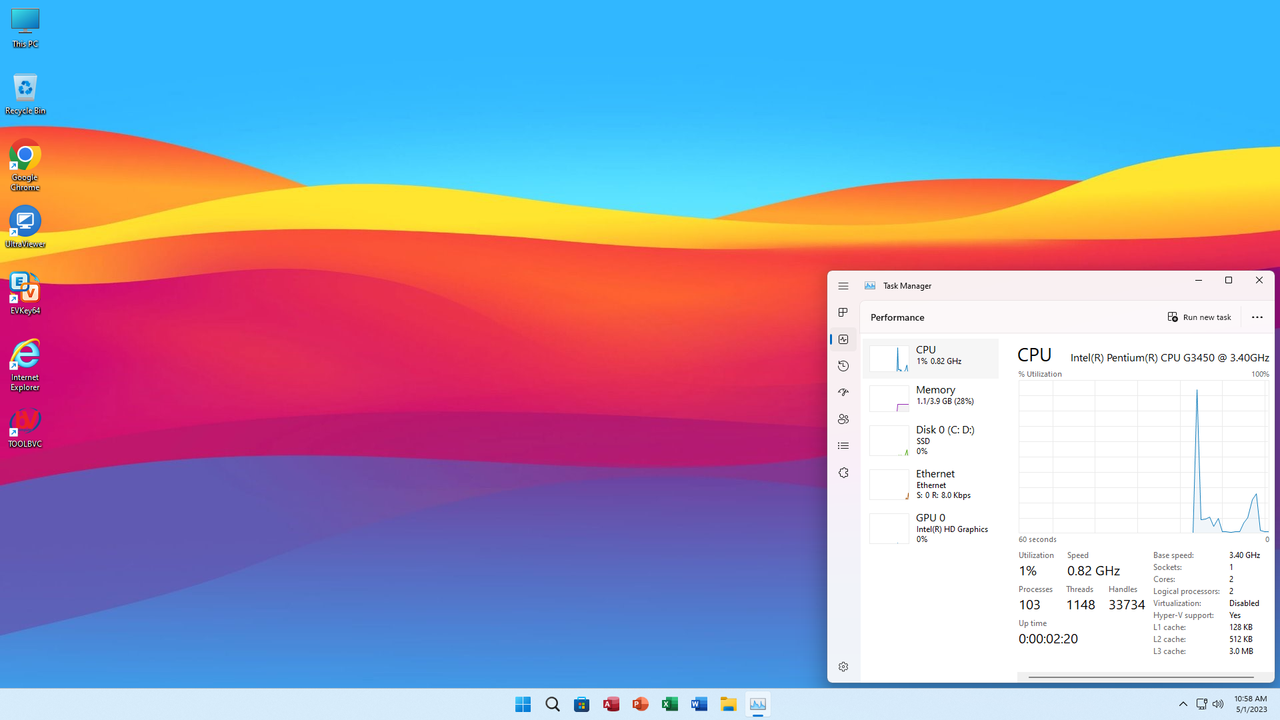
Task: Select TOOLBVC desktop shortcut
Action: coord(25,427)
